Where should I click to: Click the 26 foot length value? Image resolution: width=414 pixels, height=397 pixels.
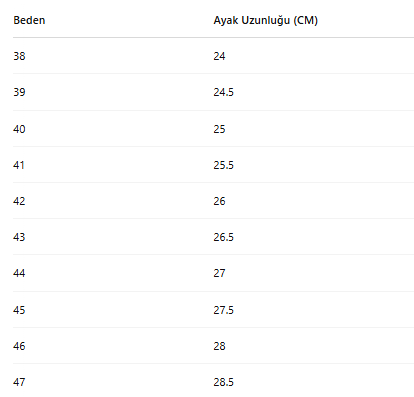(219, 201)
